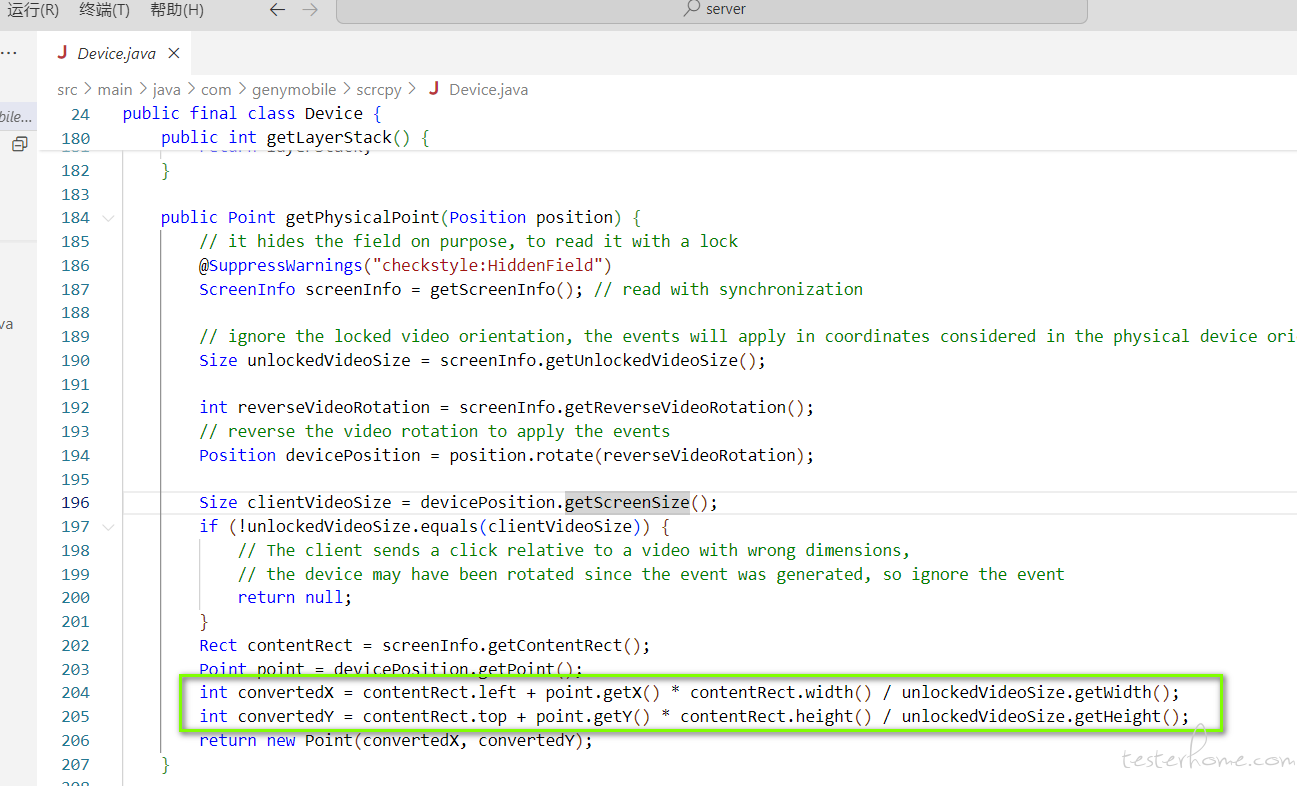Collapse the fold at line 197
This screenshot has width=1297, height=786.
click(x=108, y=527)
